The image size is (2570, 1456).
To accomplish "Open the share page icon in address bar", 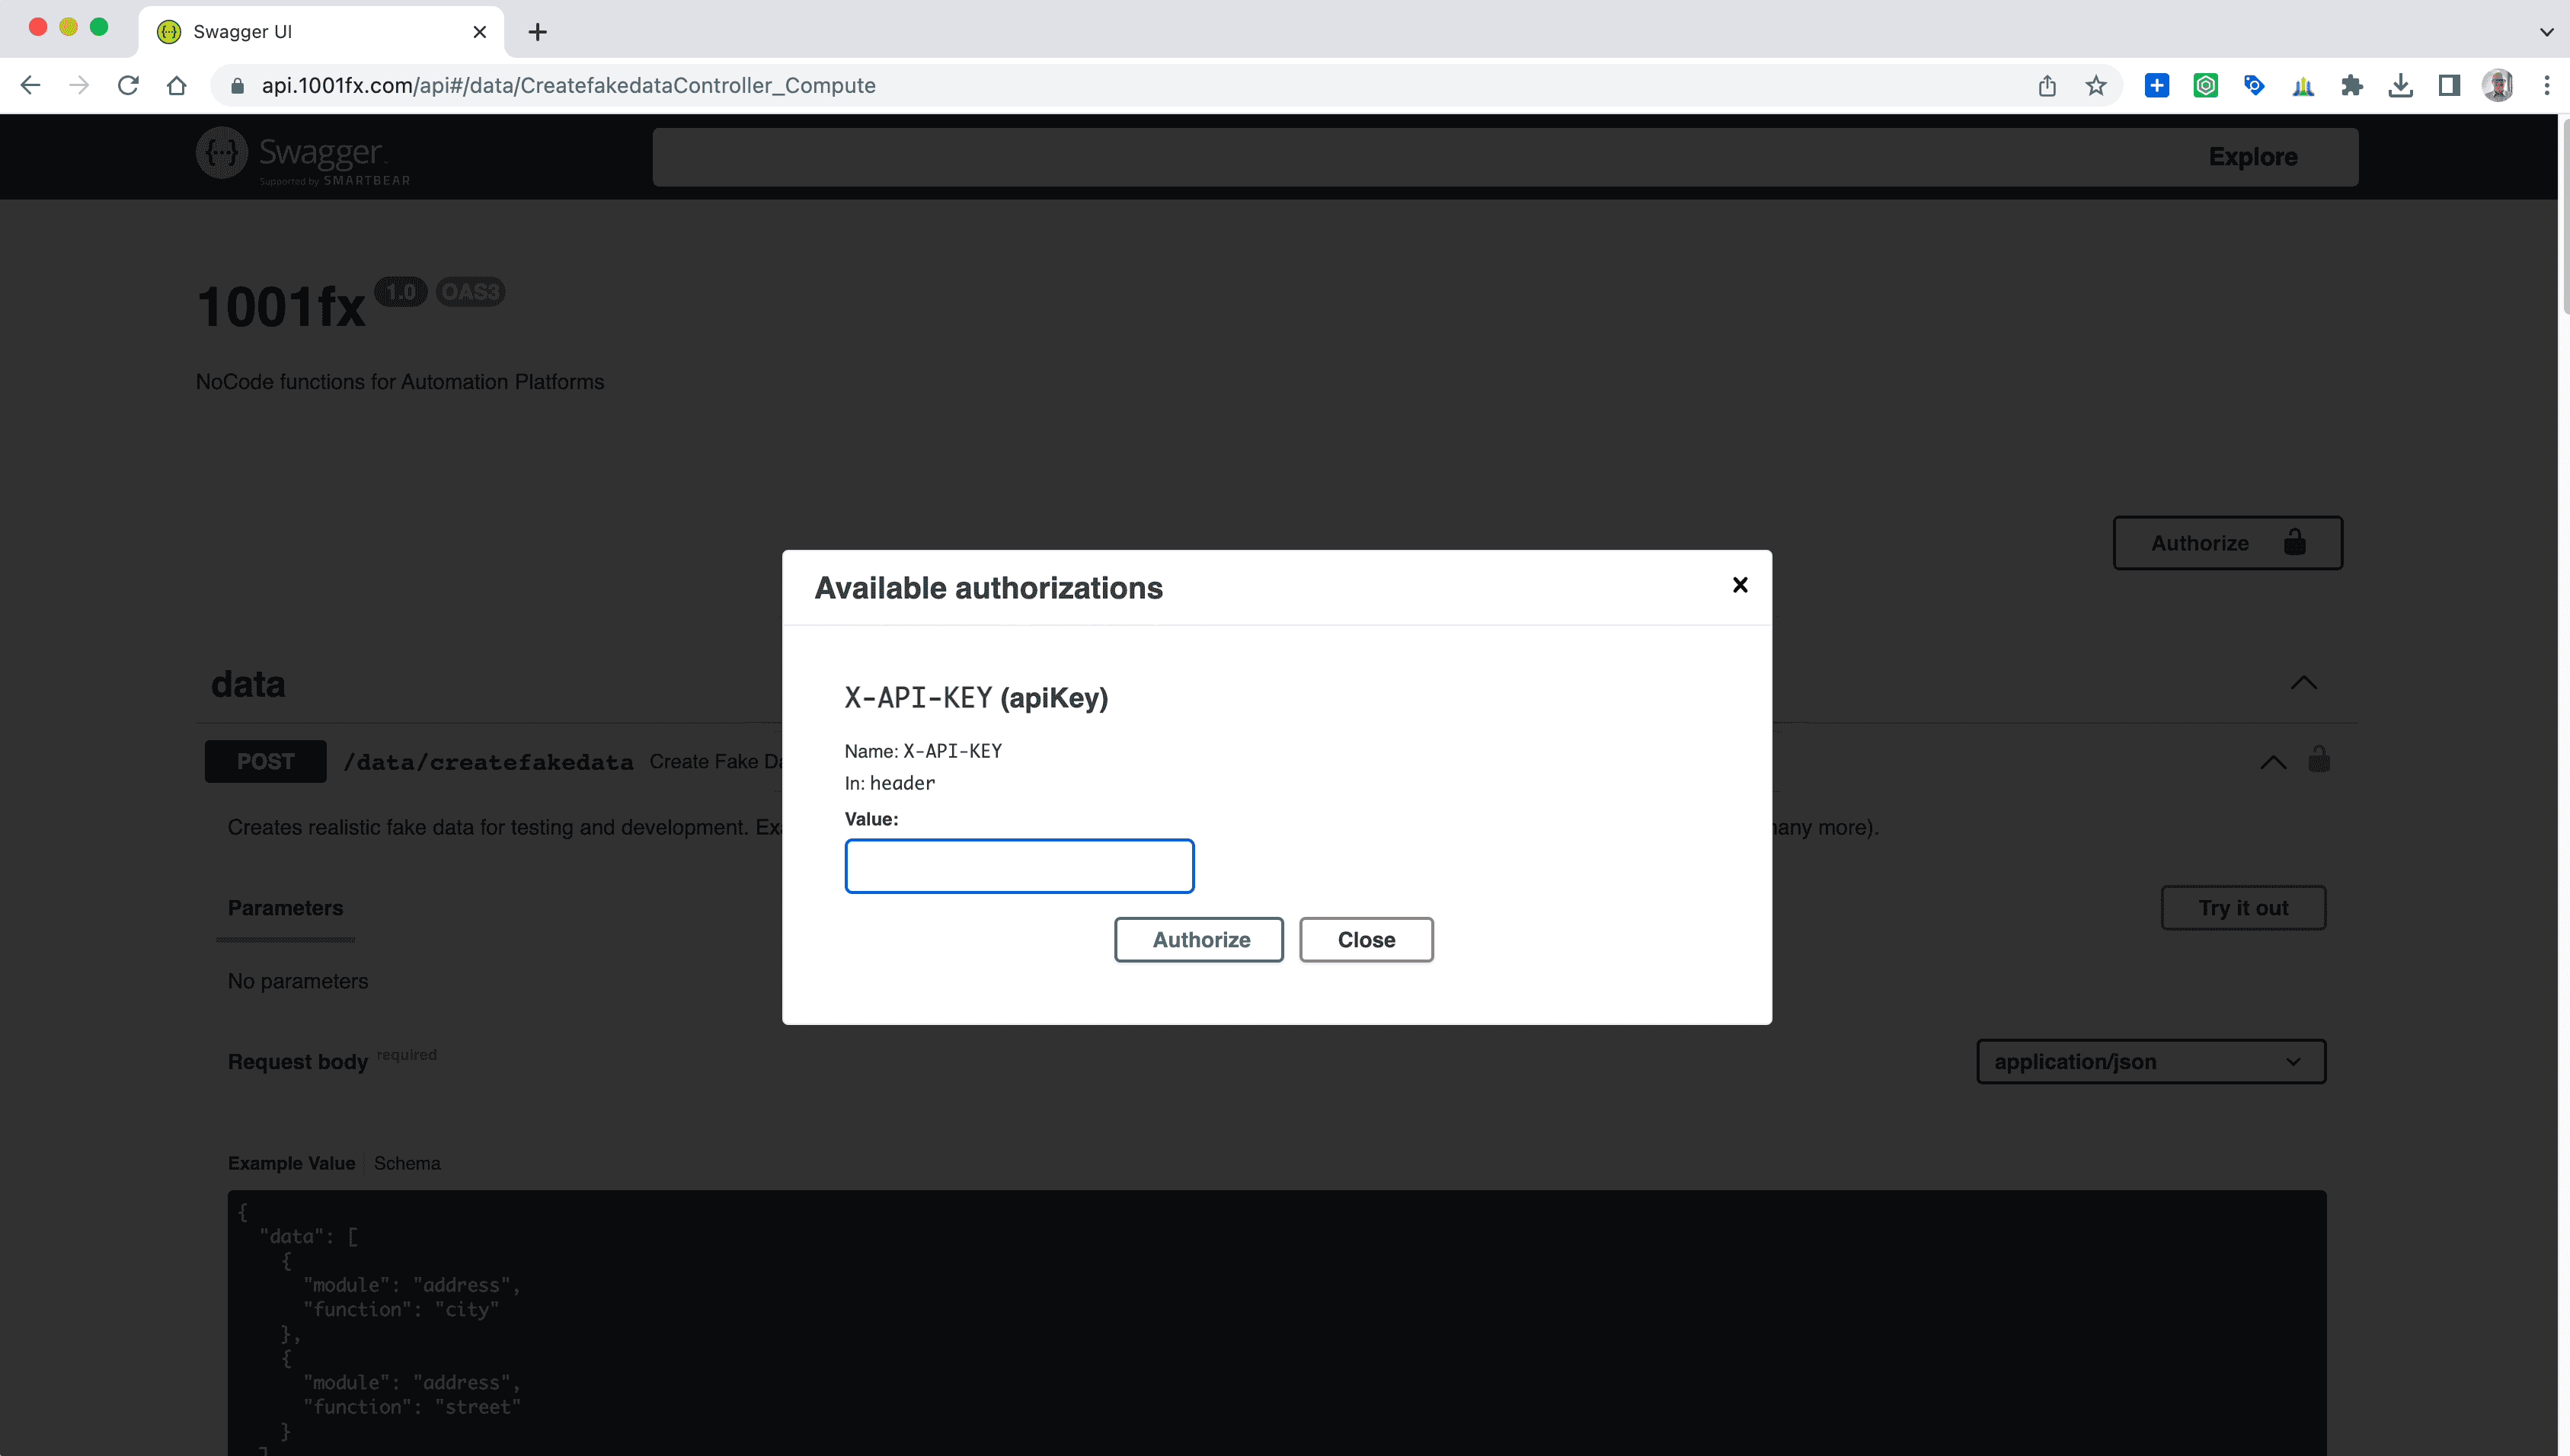I will pyautogui.click(x=2046, y=86).
